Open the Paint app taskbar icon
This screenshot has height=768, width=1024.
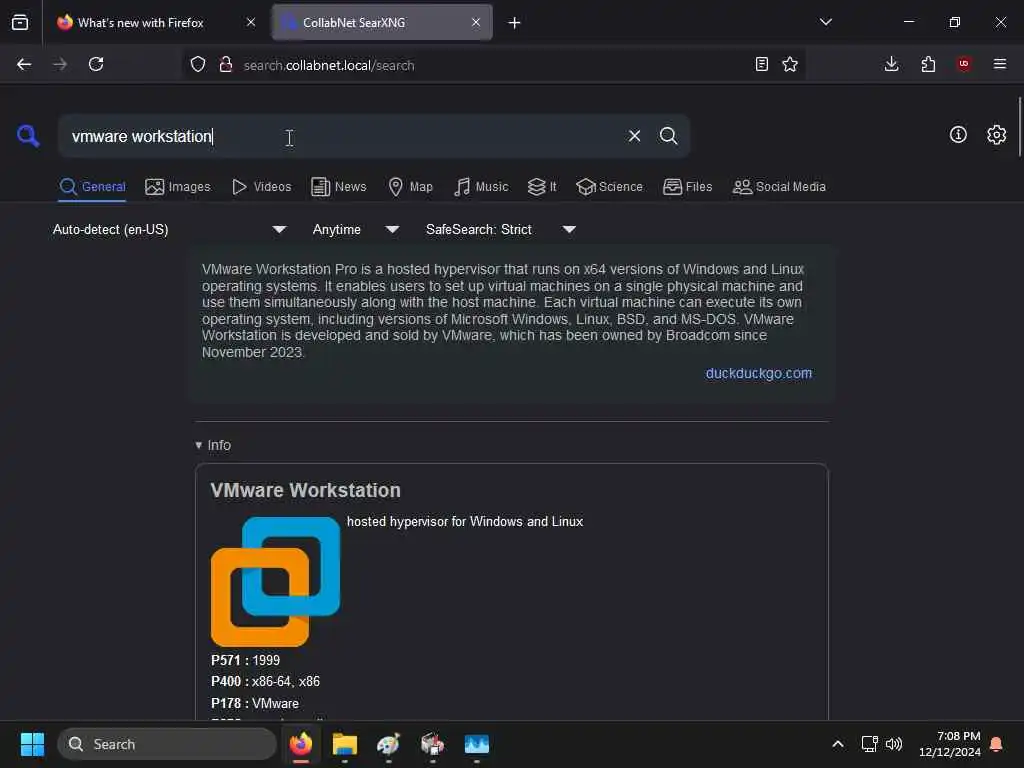point(389,744)
